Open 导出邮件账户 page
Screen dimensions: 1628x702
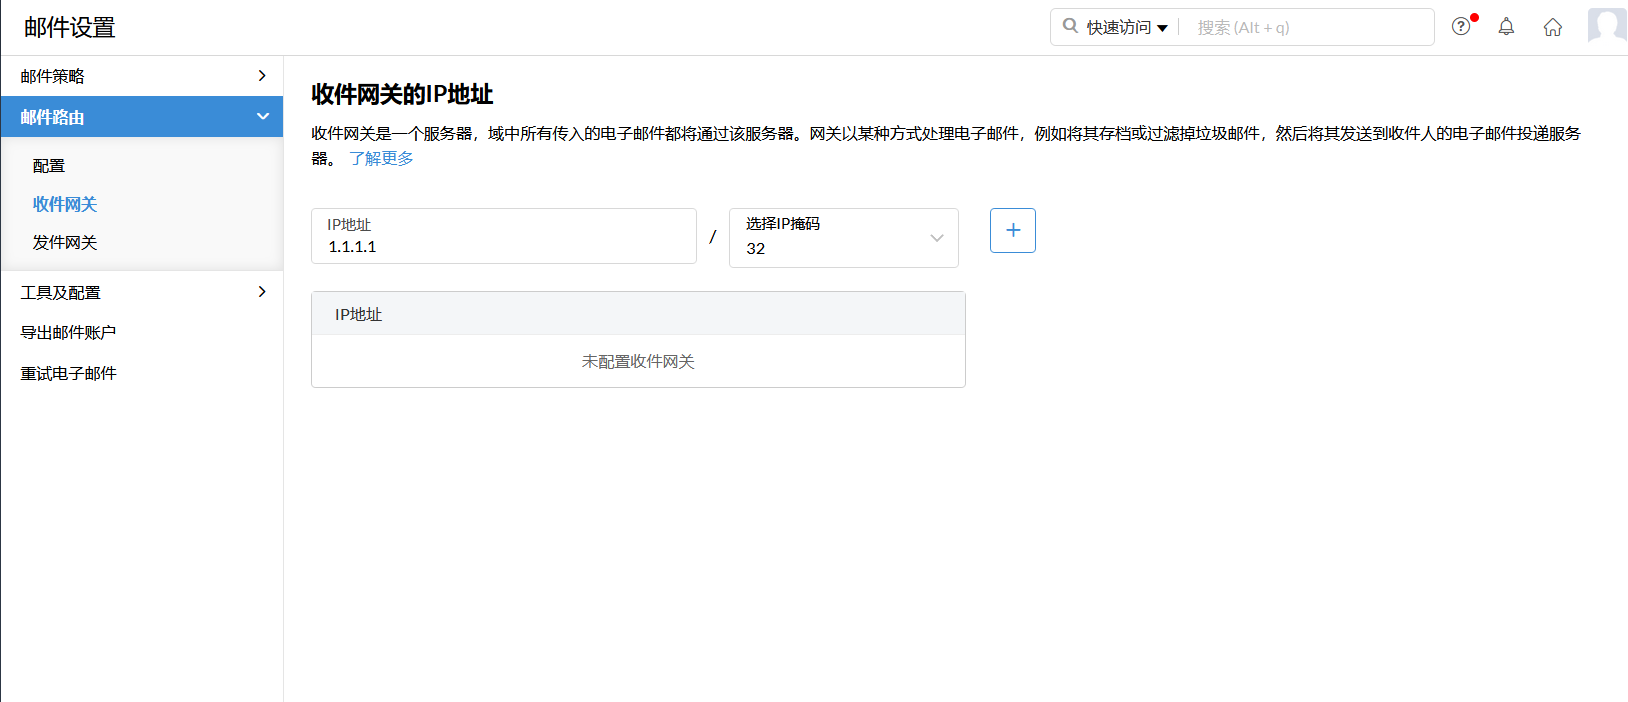pyautogui.click(x=69, y=333)
